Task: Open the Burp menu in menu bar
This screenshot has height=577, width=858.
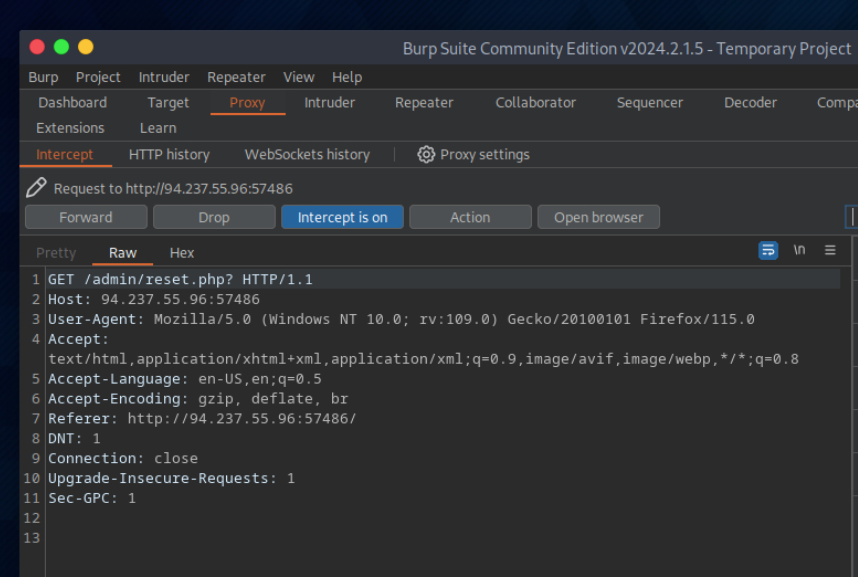Action: (x=43, y=77)
